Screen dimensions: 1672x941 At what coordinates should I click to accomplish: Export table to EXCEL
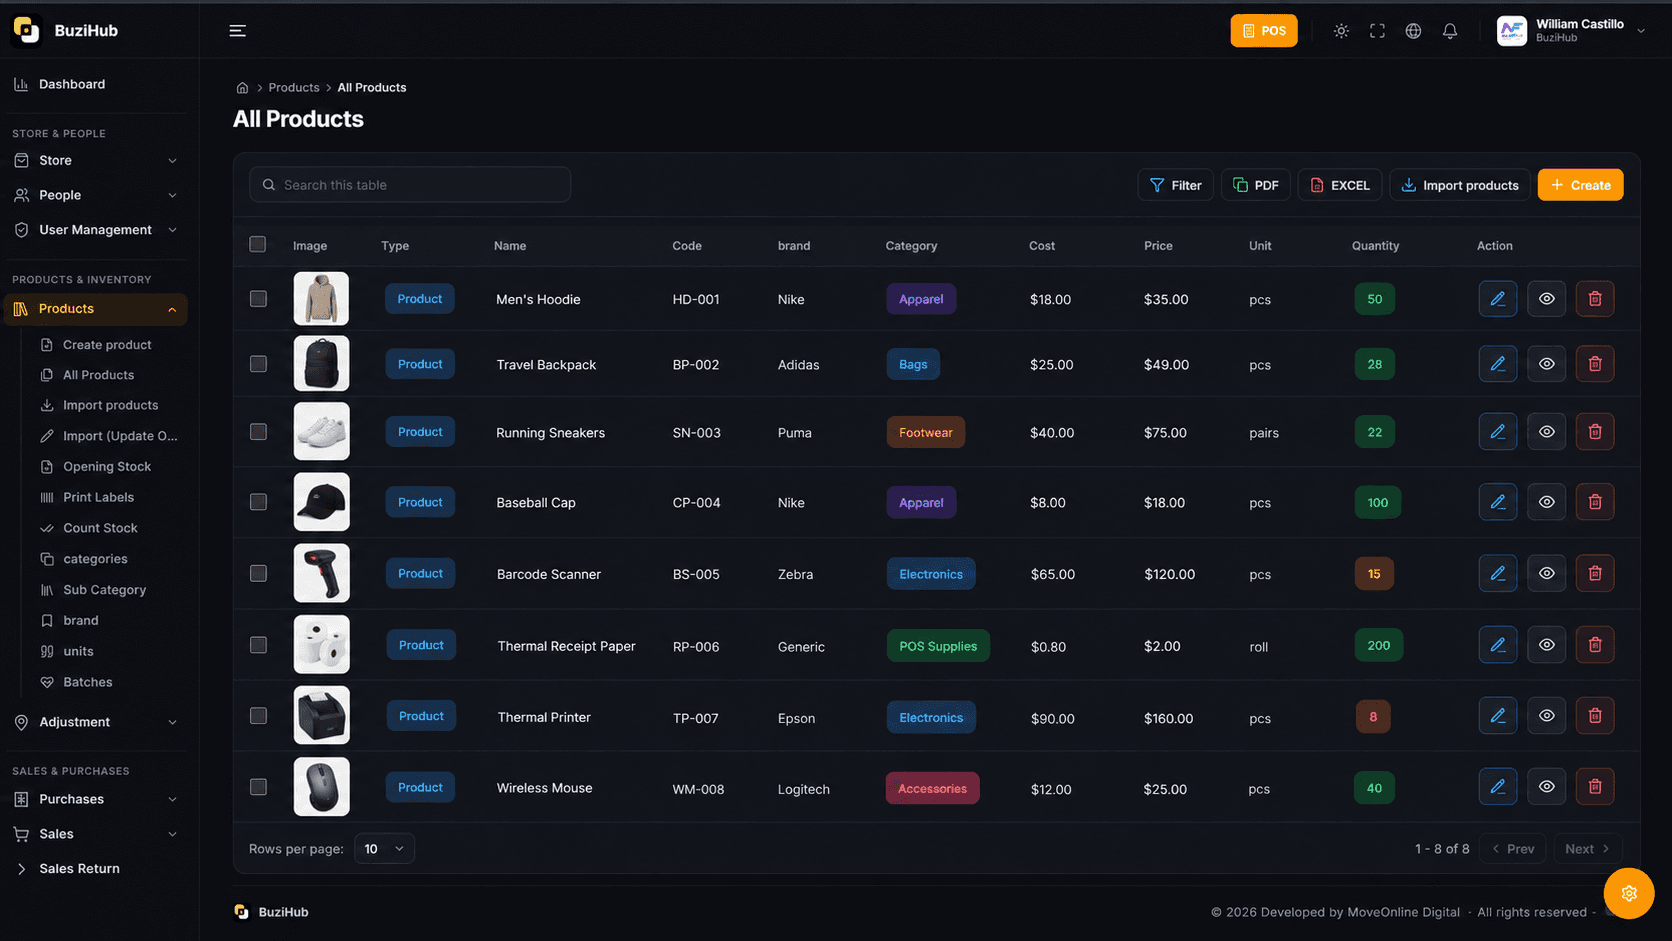click(1340, 185)
